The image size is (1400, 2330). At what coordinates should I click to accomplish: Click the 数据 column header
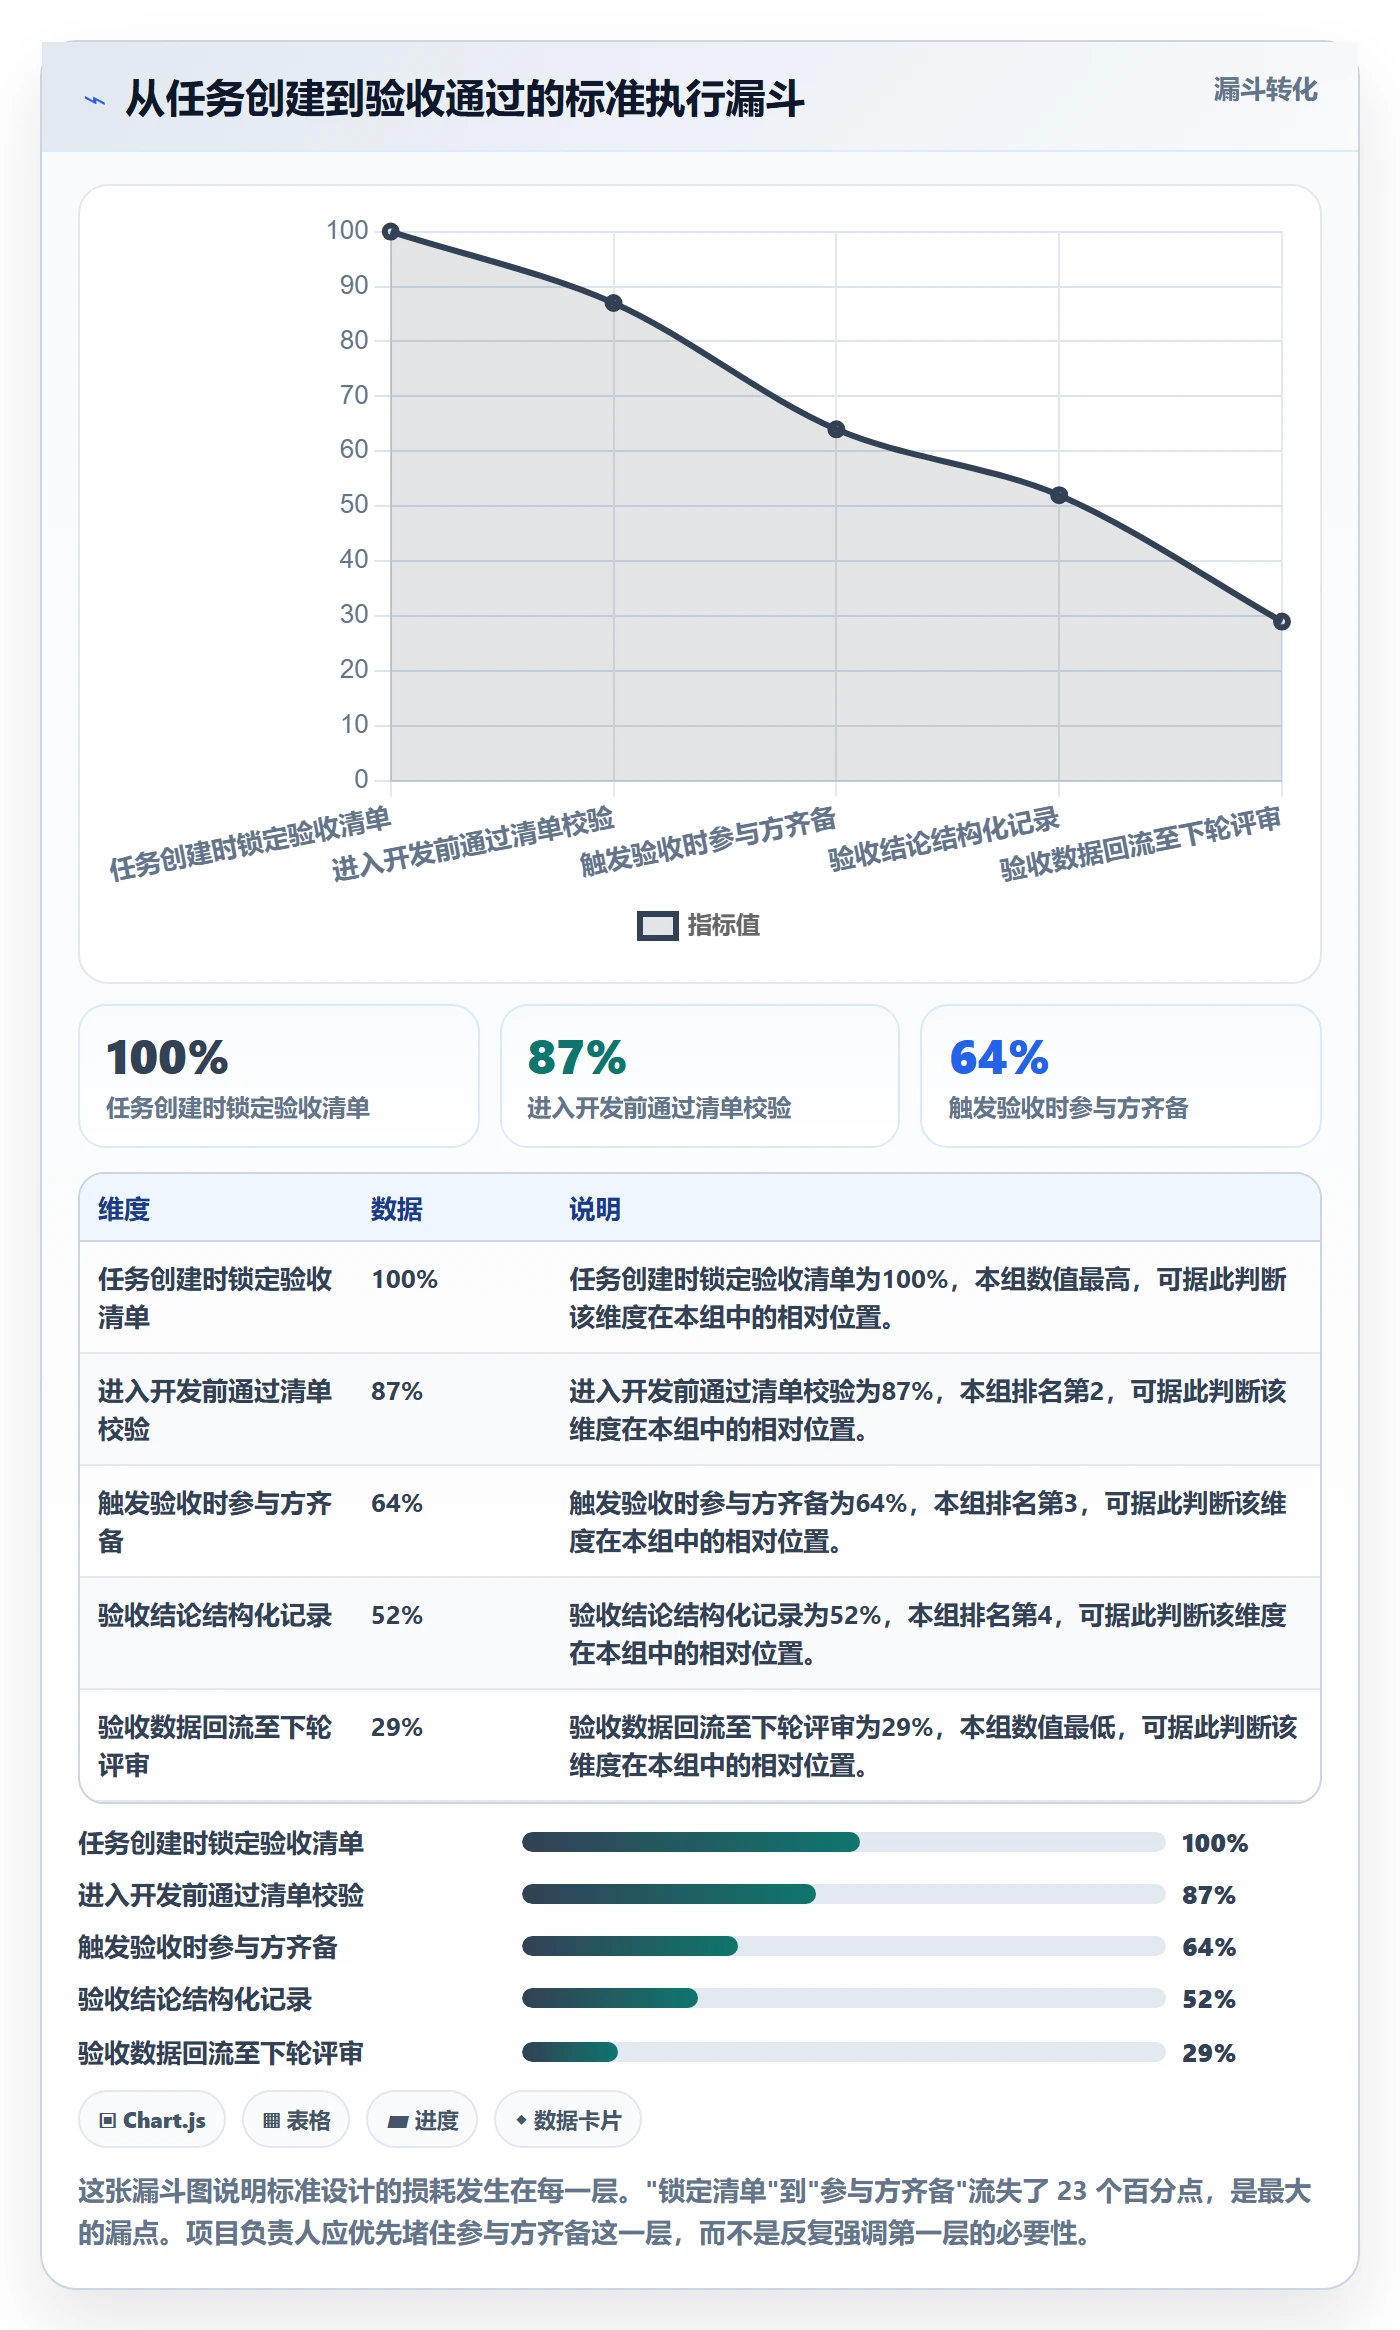(x=397, y=1209)
